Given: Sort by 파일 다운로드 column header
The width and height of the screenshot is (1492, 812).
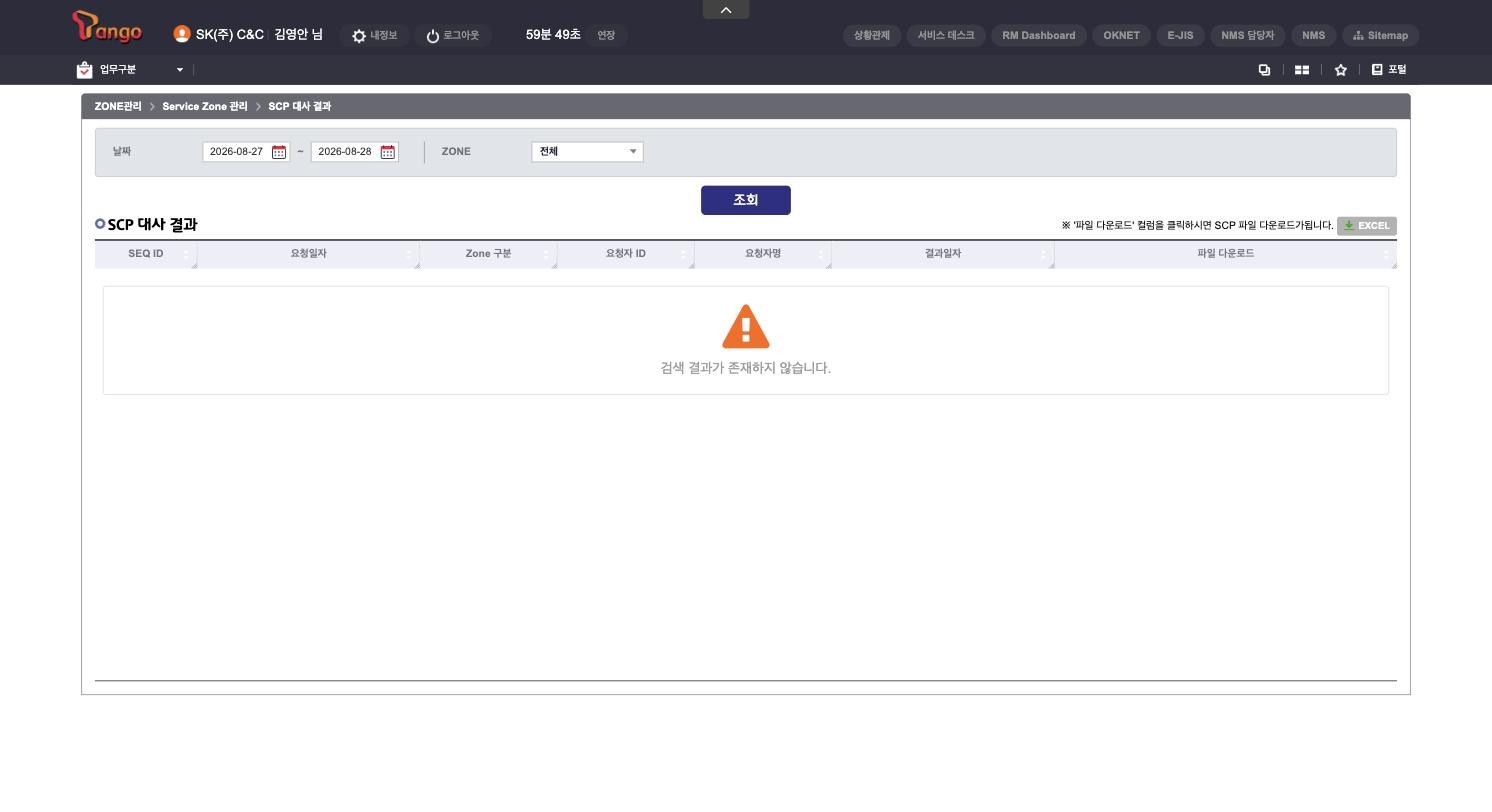Looking at the screenshot, I should pos(1226,254).
